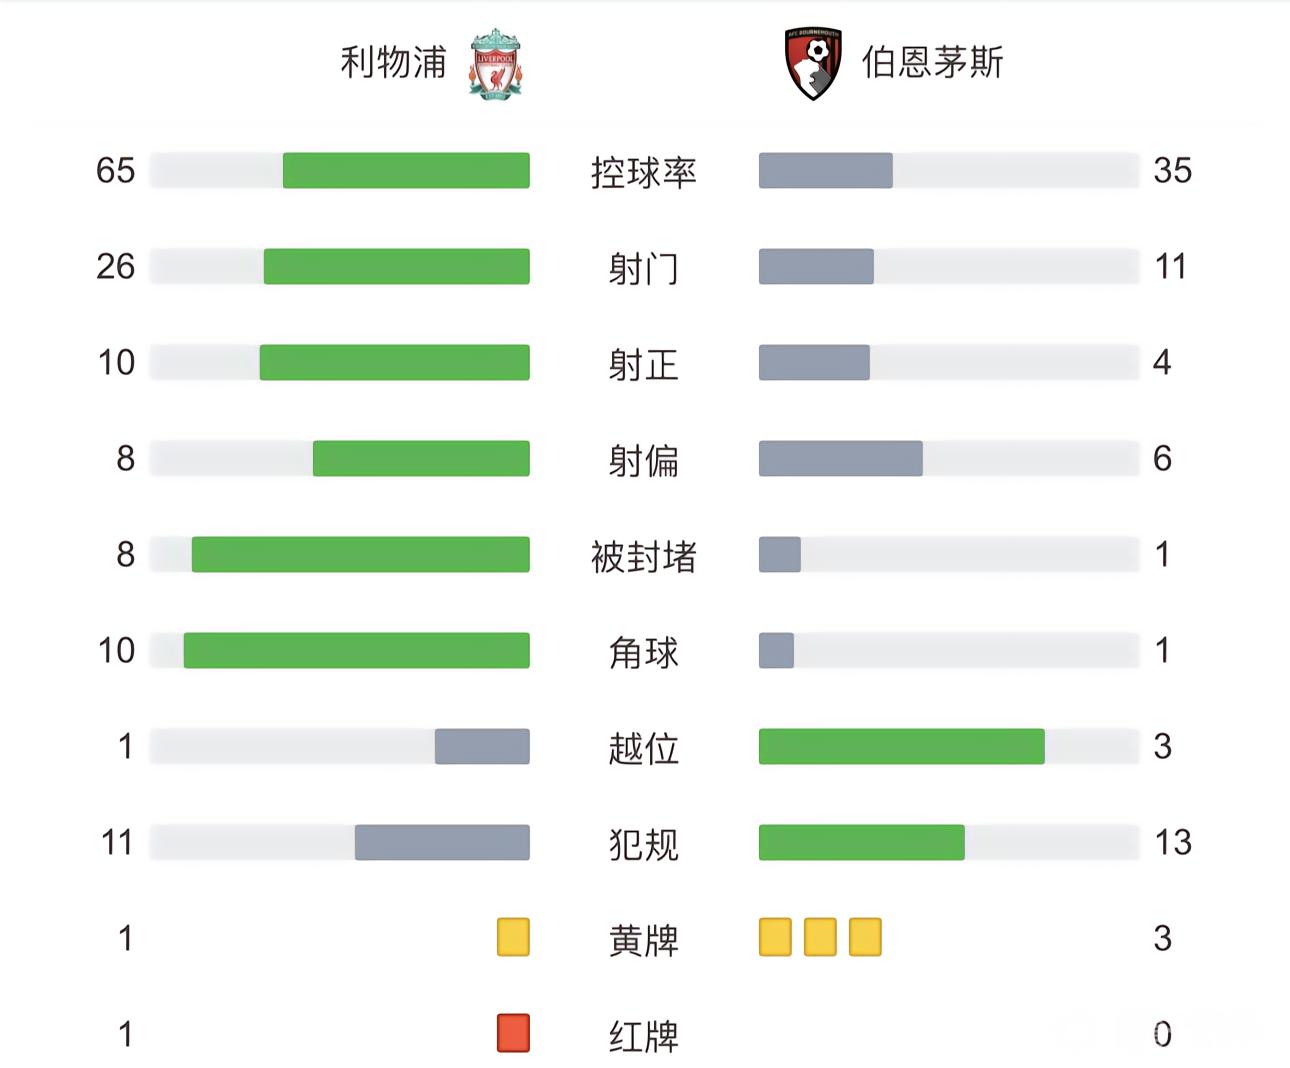The image size is (1290, 1068).
Task: Click Bournemouth's first yellow card icon
Action: 775,938
